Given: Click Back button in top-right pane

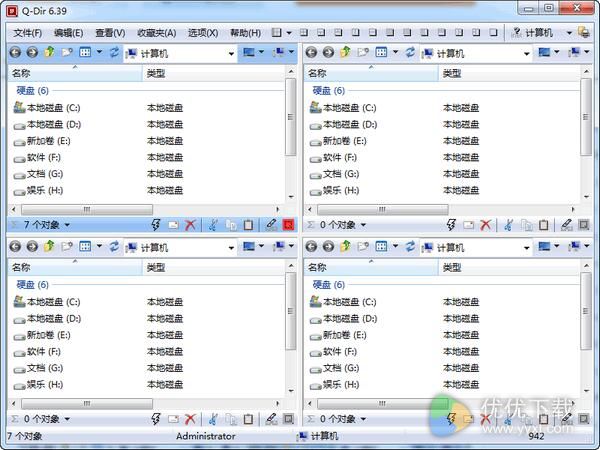Looking at the screenshot, I should click(311, 52).
